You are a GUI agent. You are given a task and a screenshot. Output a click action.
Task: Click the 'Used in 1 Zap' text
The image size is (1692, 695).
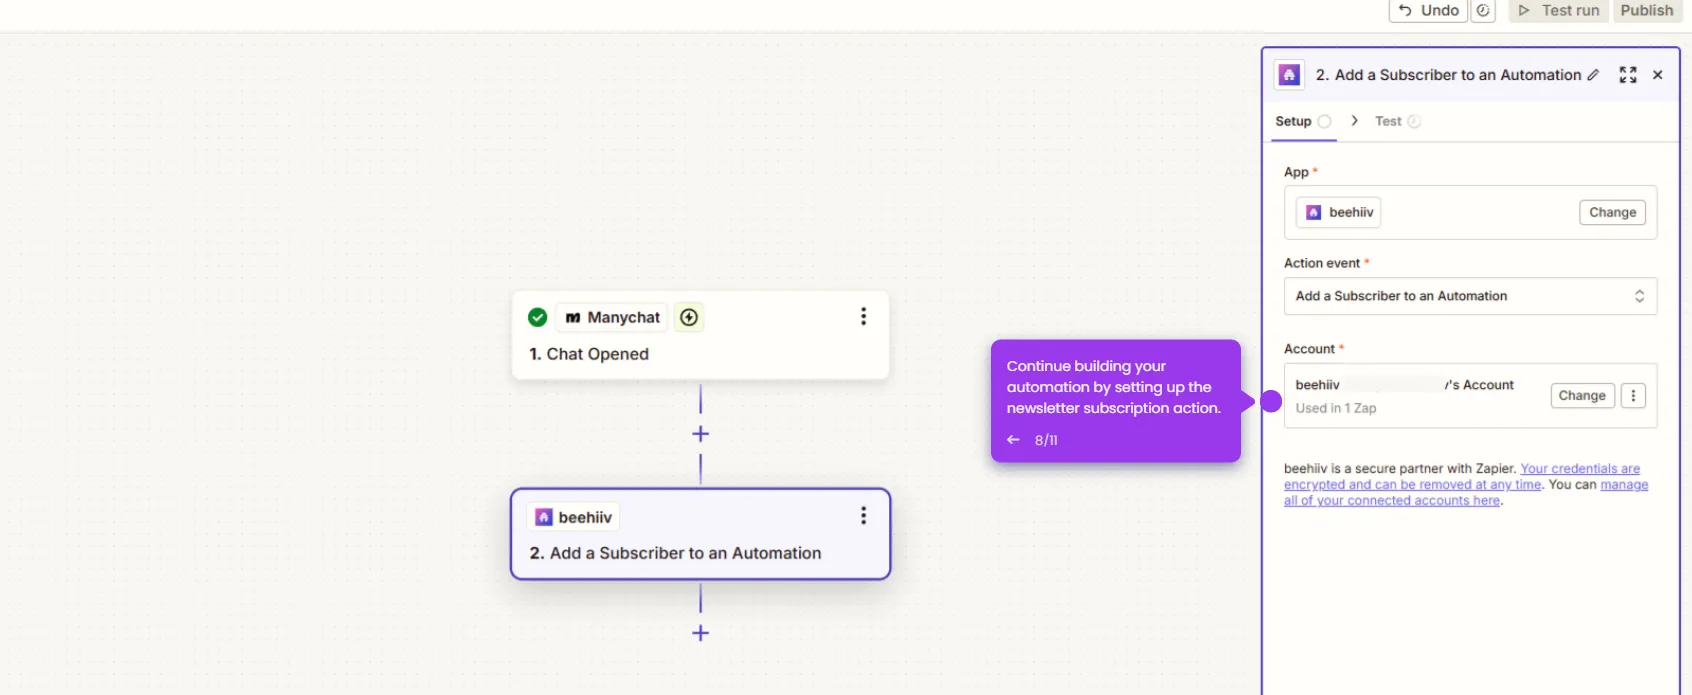pyautogui.click(x=1336, y=408)
